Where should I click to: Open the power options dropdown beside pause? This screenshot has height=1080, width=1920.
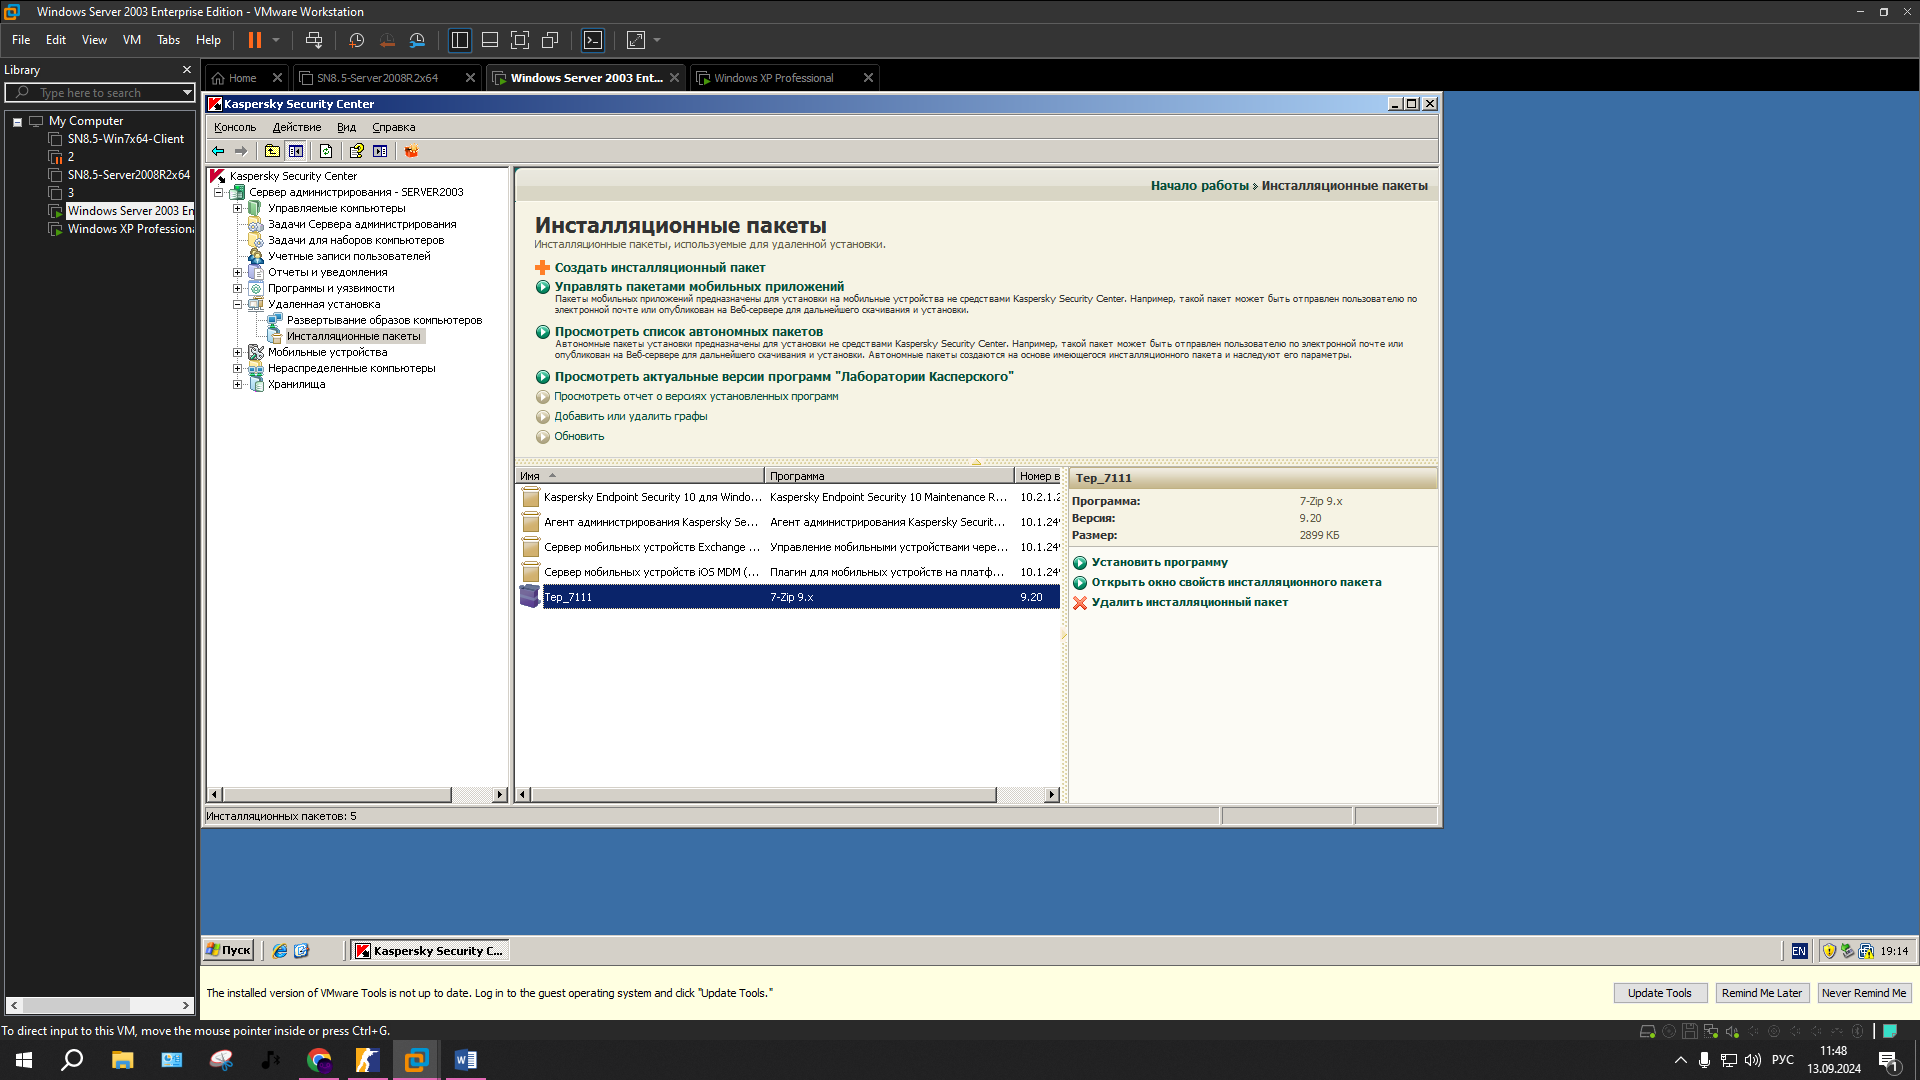click(276, 40)
